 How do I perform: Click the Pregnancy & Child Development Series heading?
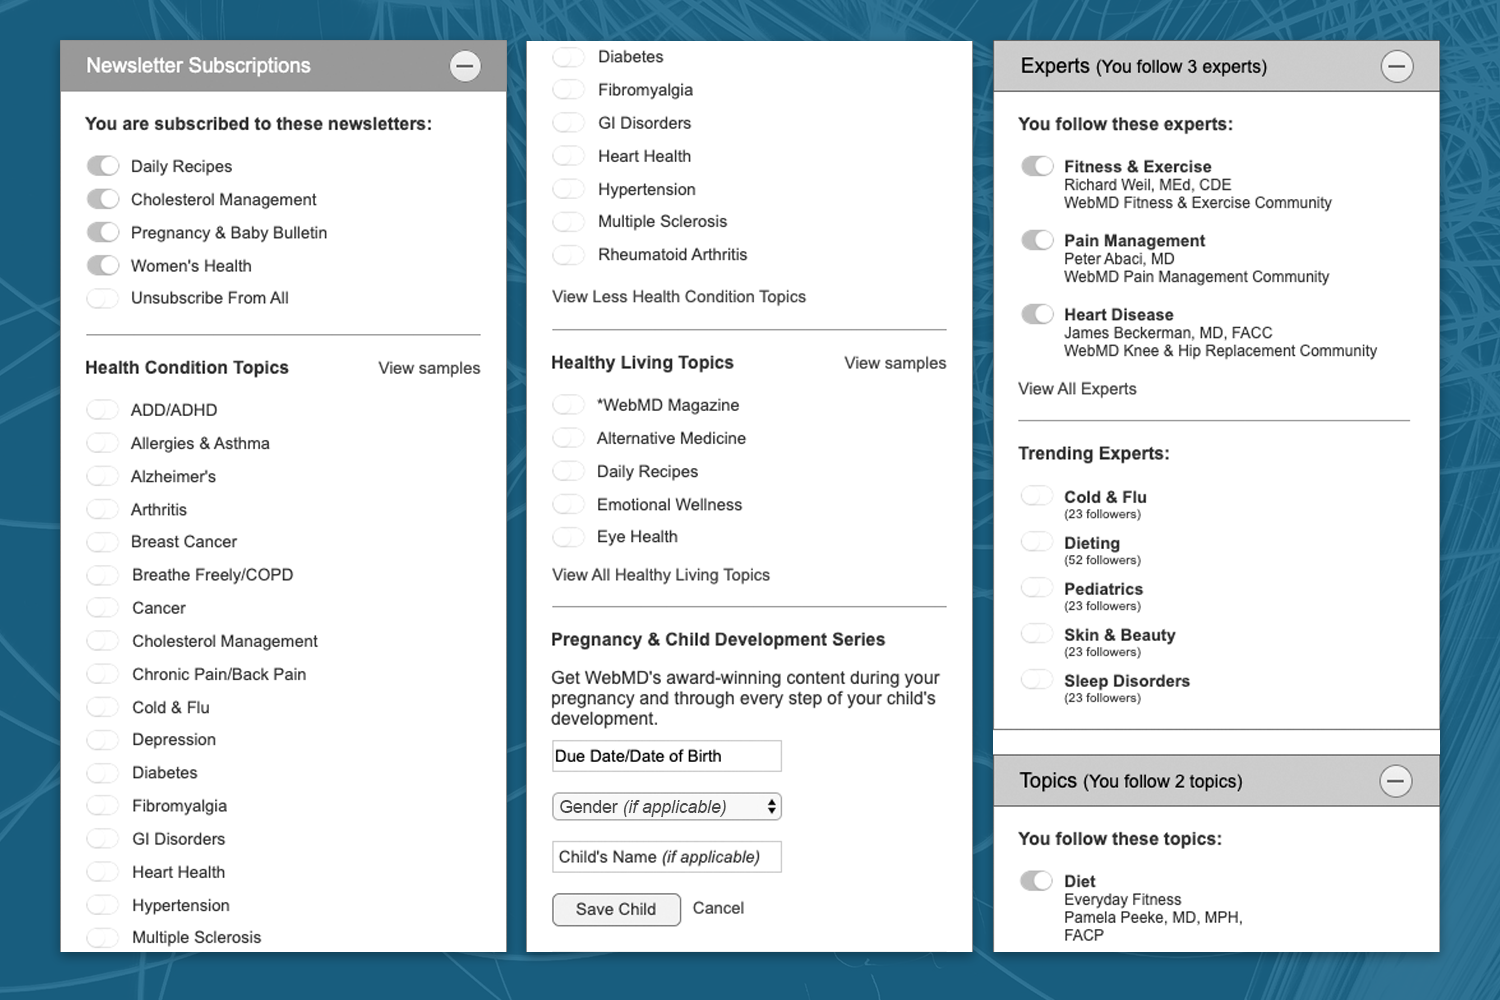(x=718, y=640)
